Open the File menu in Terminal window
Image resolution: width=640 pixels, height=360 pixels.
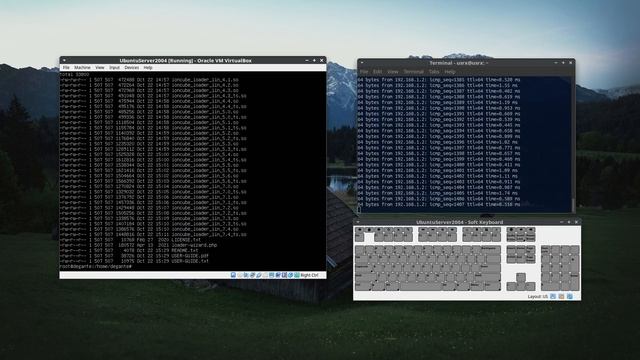pos(364,72)
